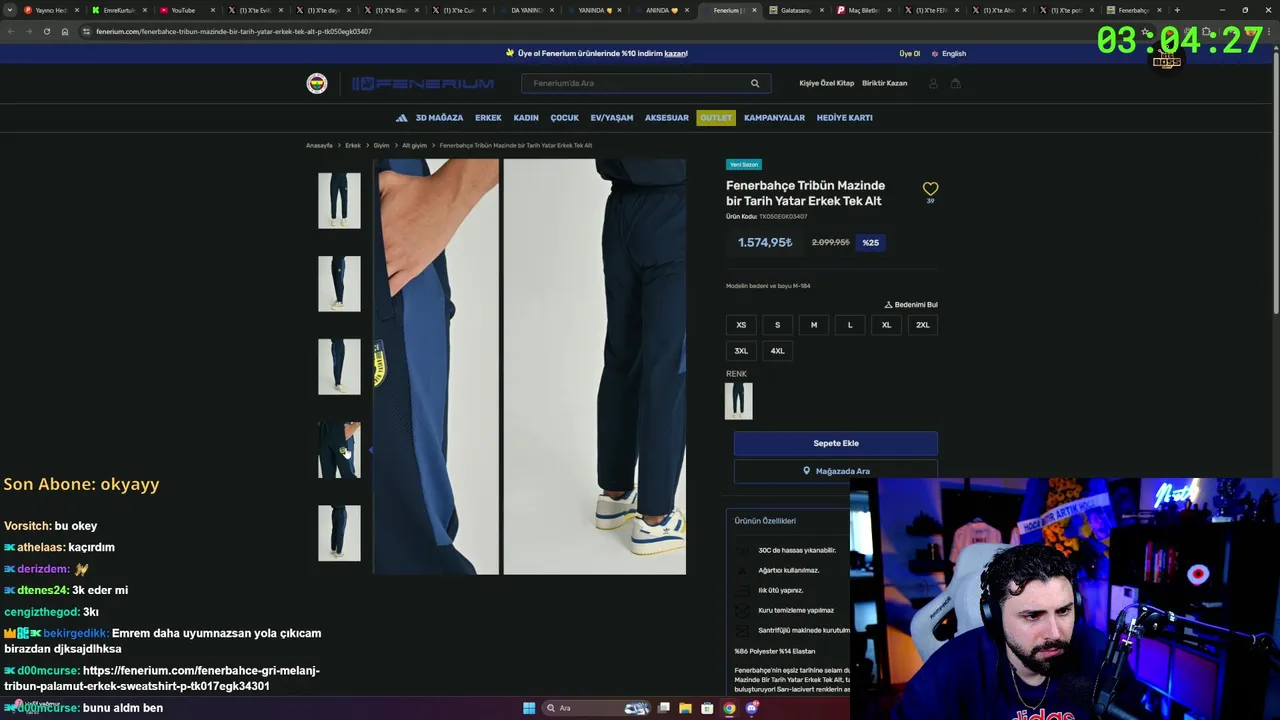Select the navy color swatch under RENK
1280x720 pixels.
(739, 401)
